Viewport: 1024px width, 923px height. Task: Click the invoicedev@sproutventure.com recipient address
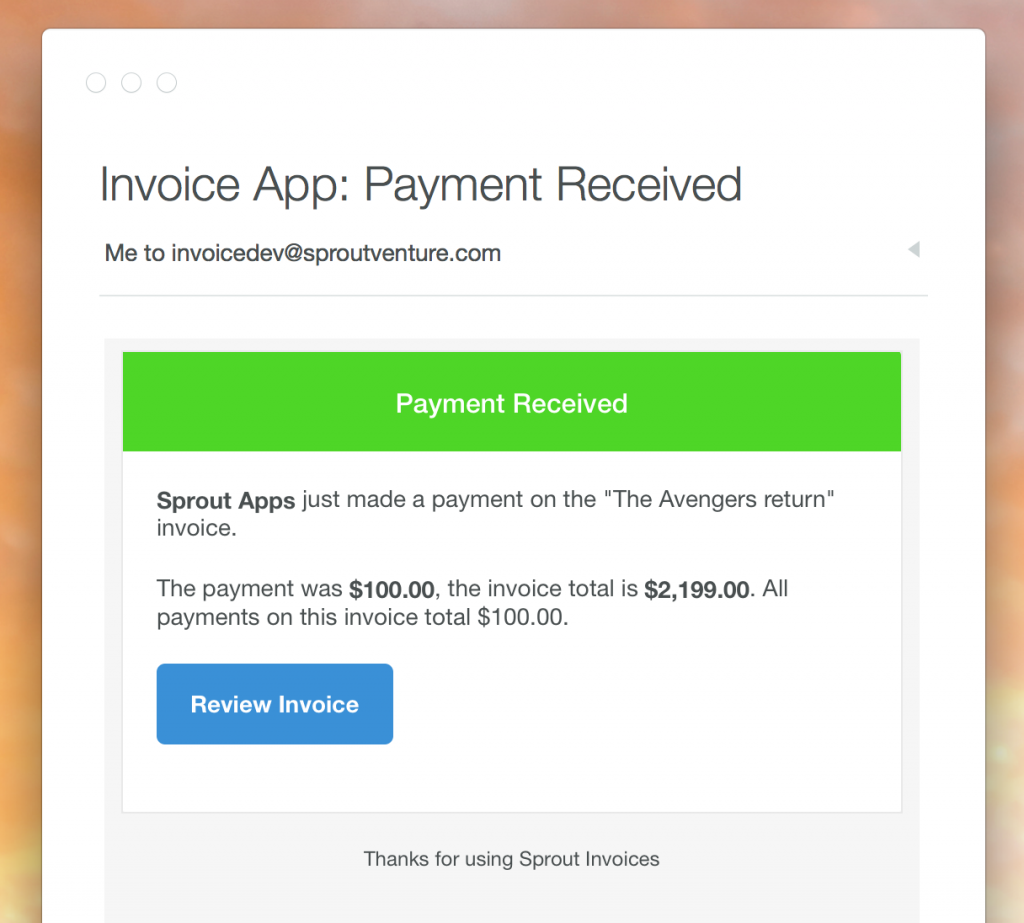(336, 253)
